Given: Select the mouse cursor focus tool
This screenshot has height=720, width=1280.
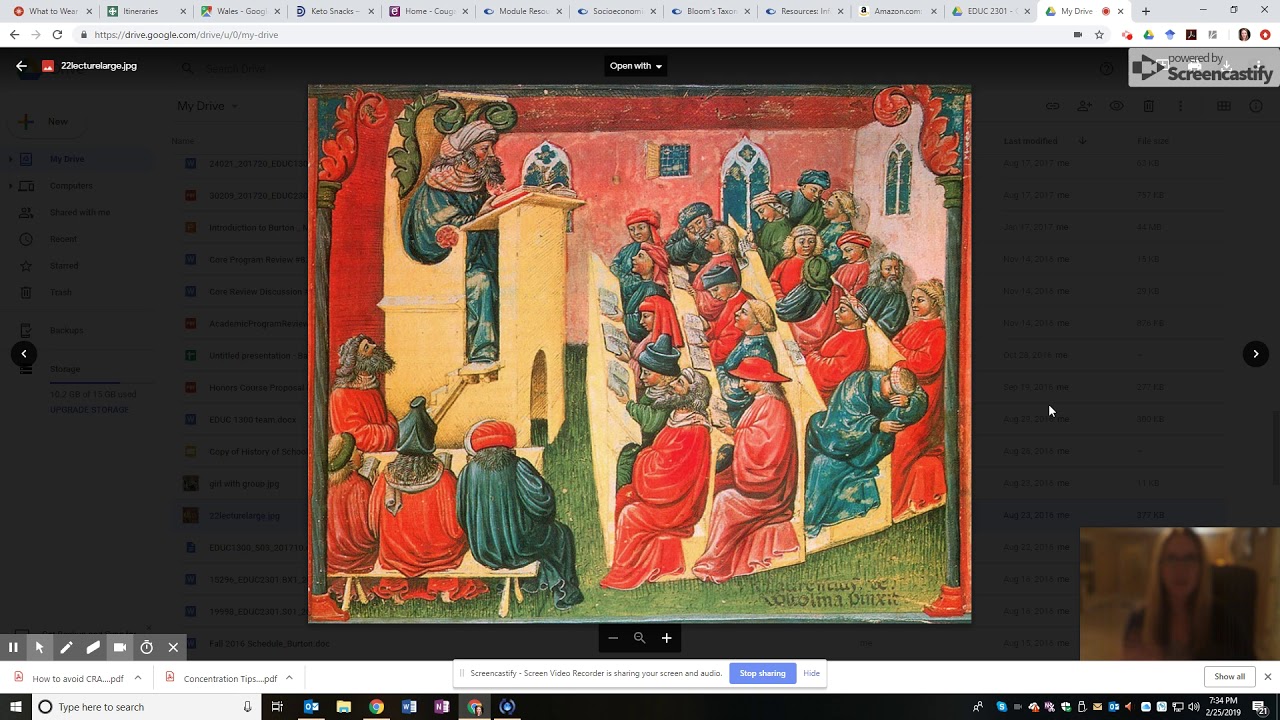Looking at the screenshot, I should pos(39,648).
